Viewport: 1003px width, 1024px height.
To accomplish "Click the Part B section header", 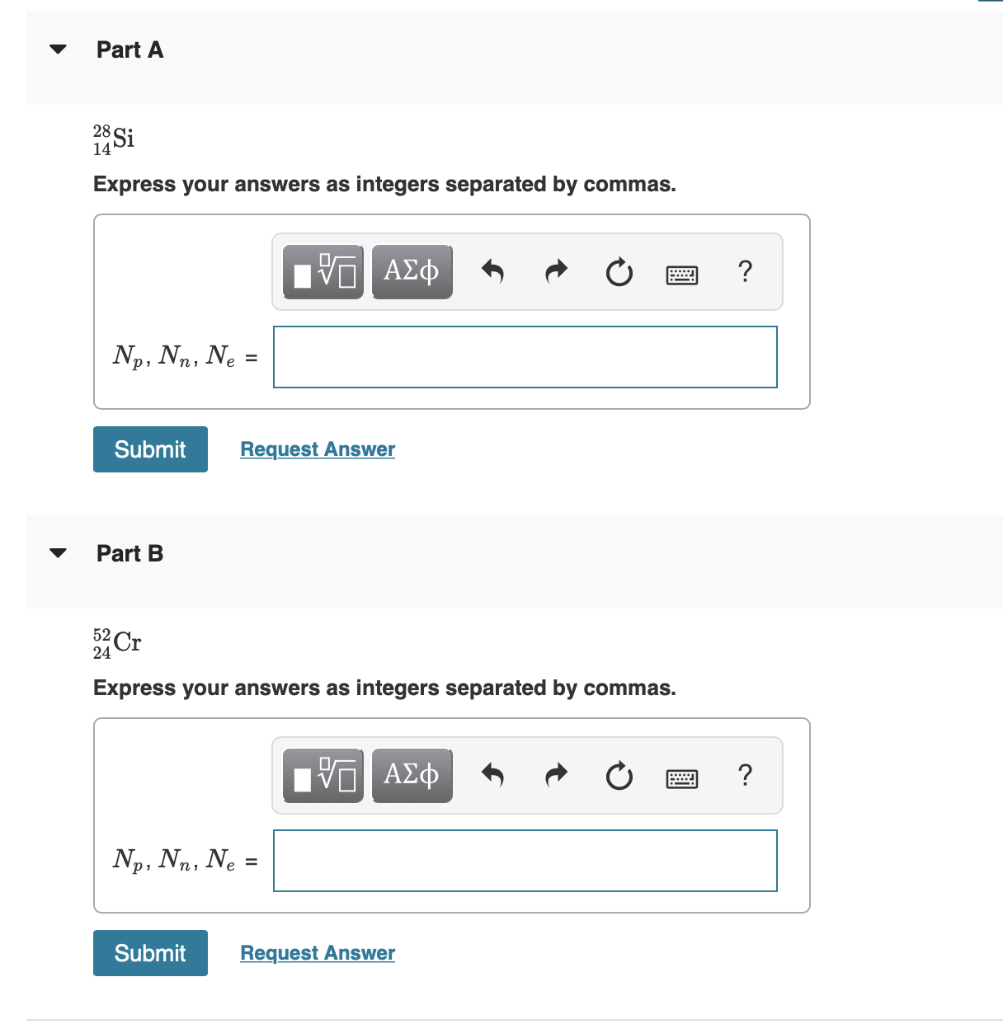I will 130,553.
